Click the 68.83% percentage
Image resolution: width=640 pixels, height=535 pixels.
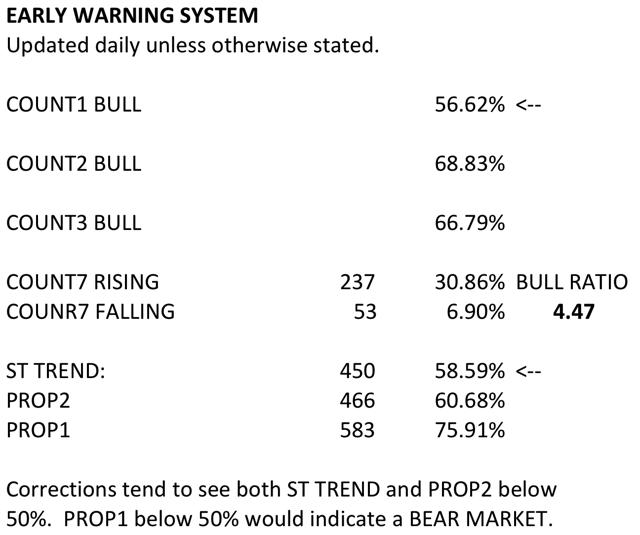[470, 164]
